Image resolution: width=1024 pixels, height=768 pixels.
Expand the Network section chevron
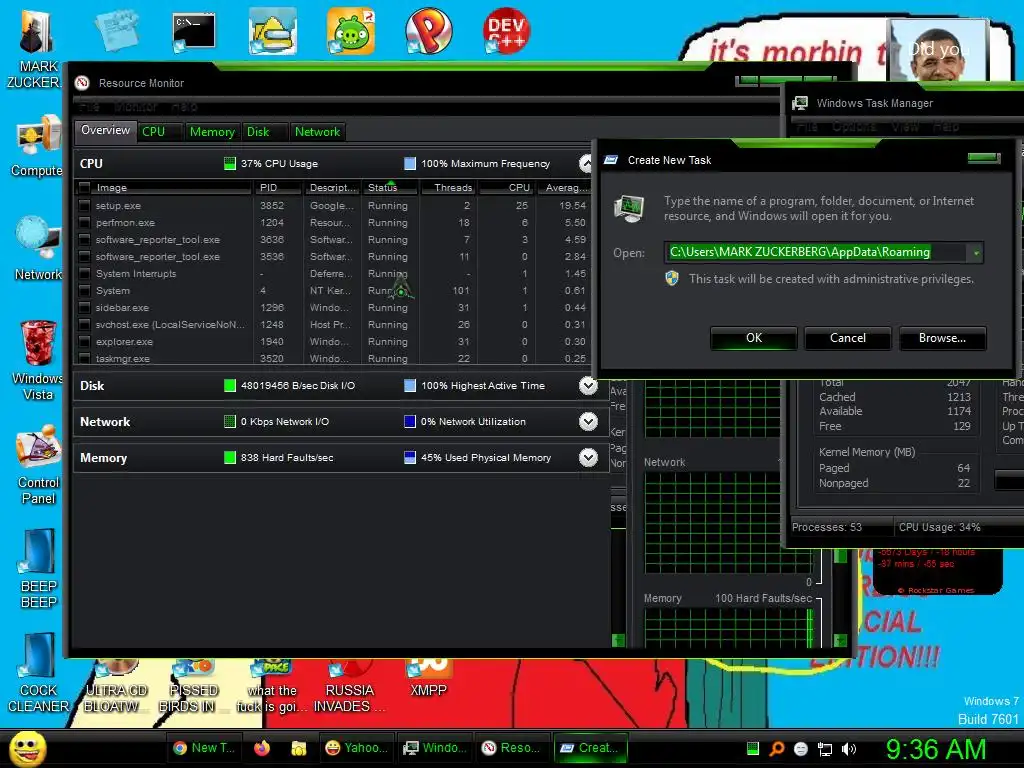click(588, 421)
